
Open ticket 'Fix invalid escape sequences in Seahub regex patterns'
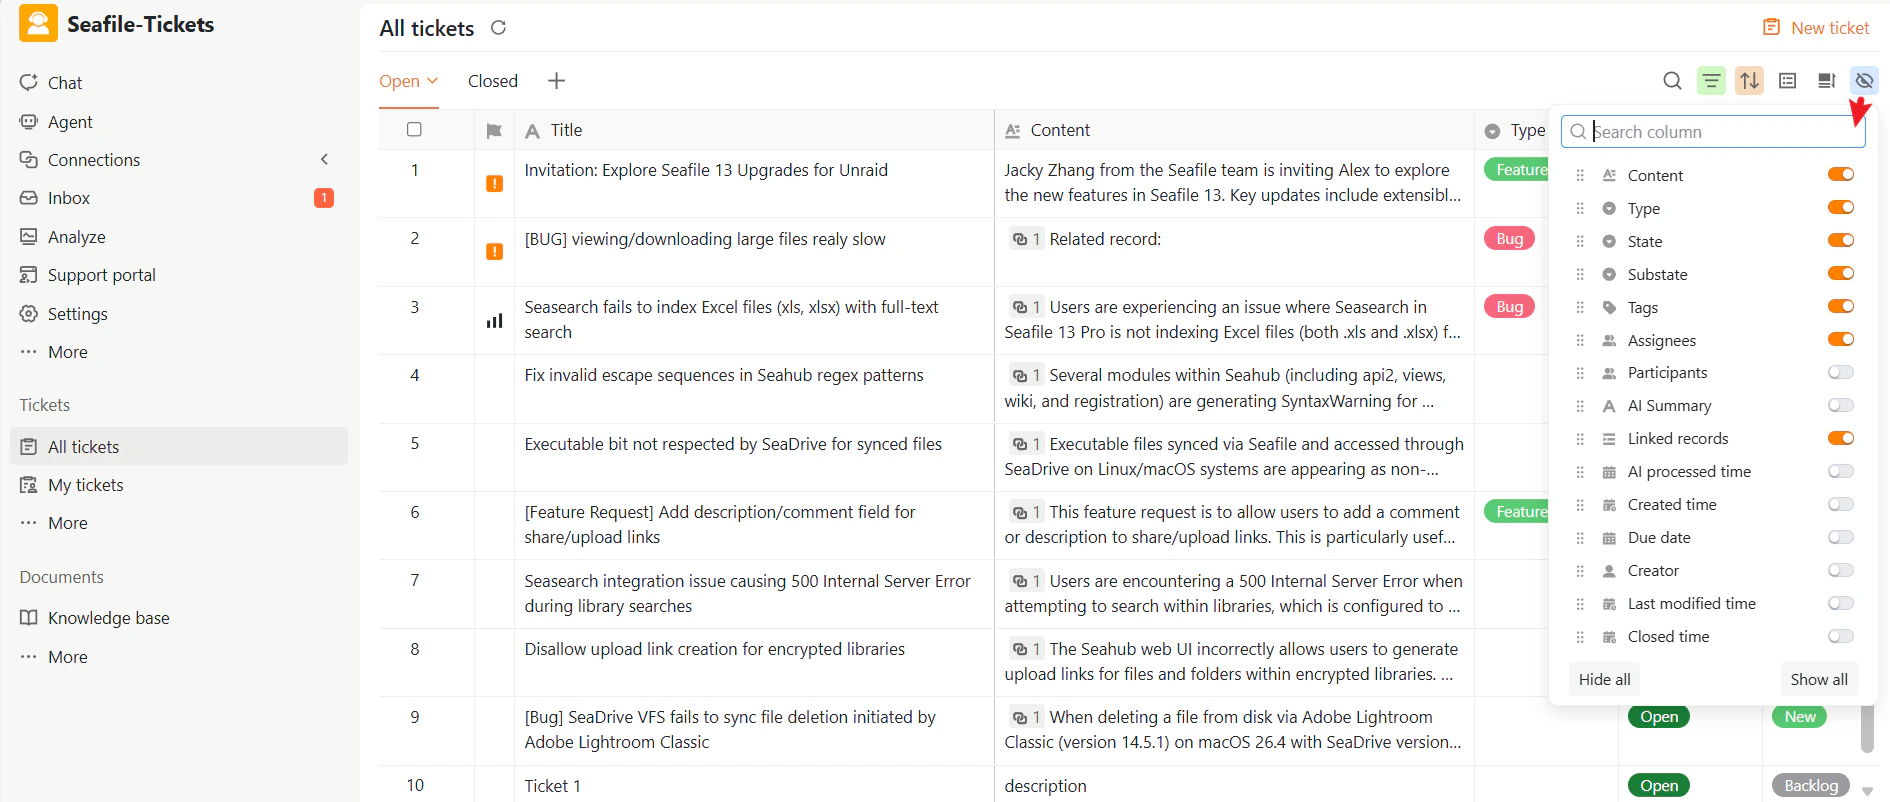tap(724, 375)
